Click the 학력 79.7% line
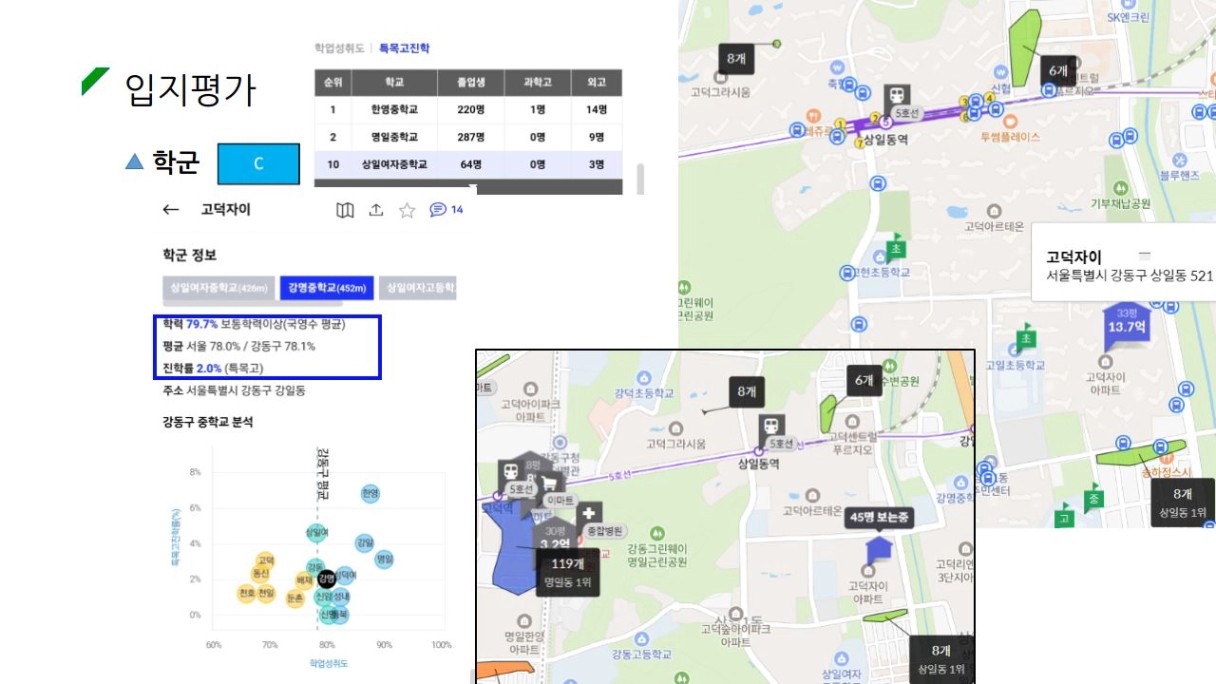Image resolution: width=1216 pixels, height=684 pixels. [253, 325]
